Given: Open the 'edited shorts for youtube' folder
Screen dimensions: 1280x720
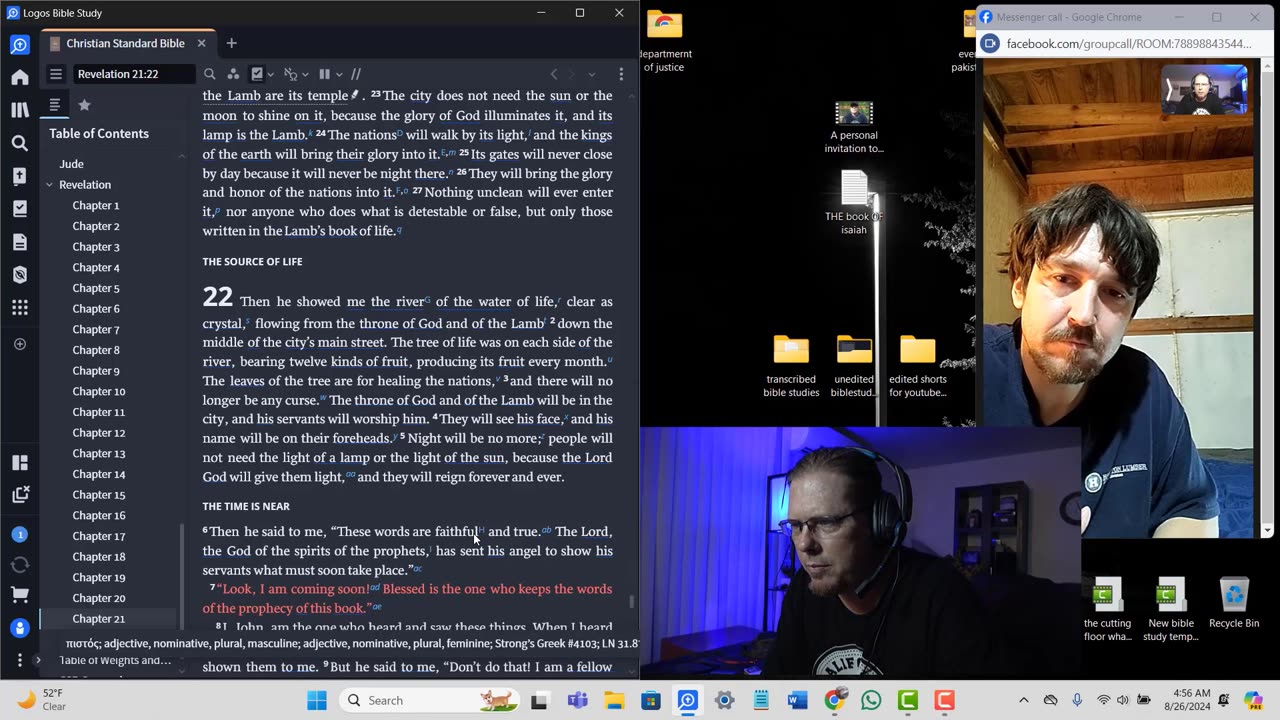Looking at the screenshot, I should 918,366.
